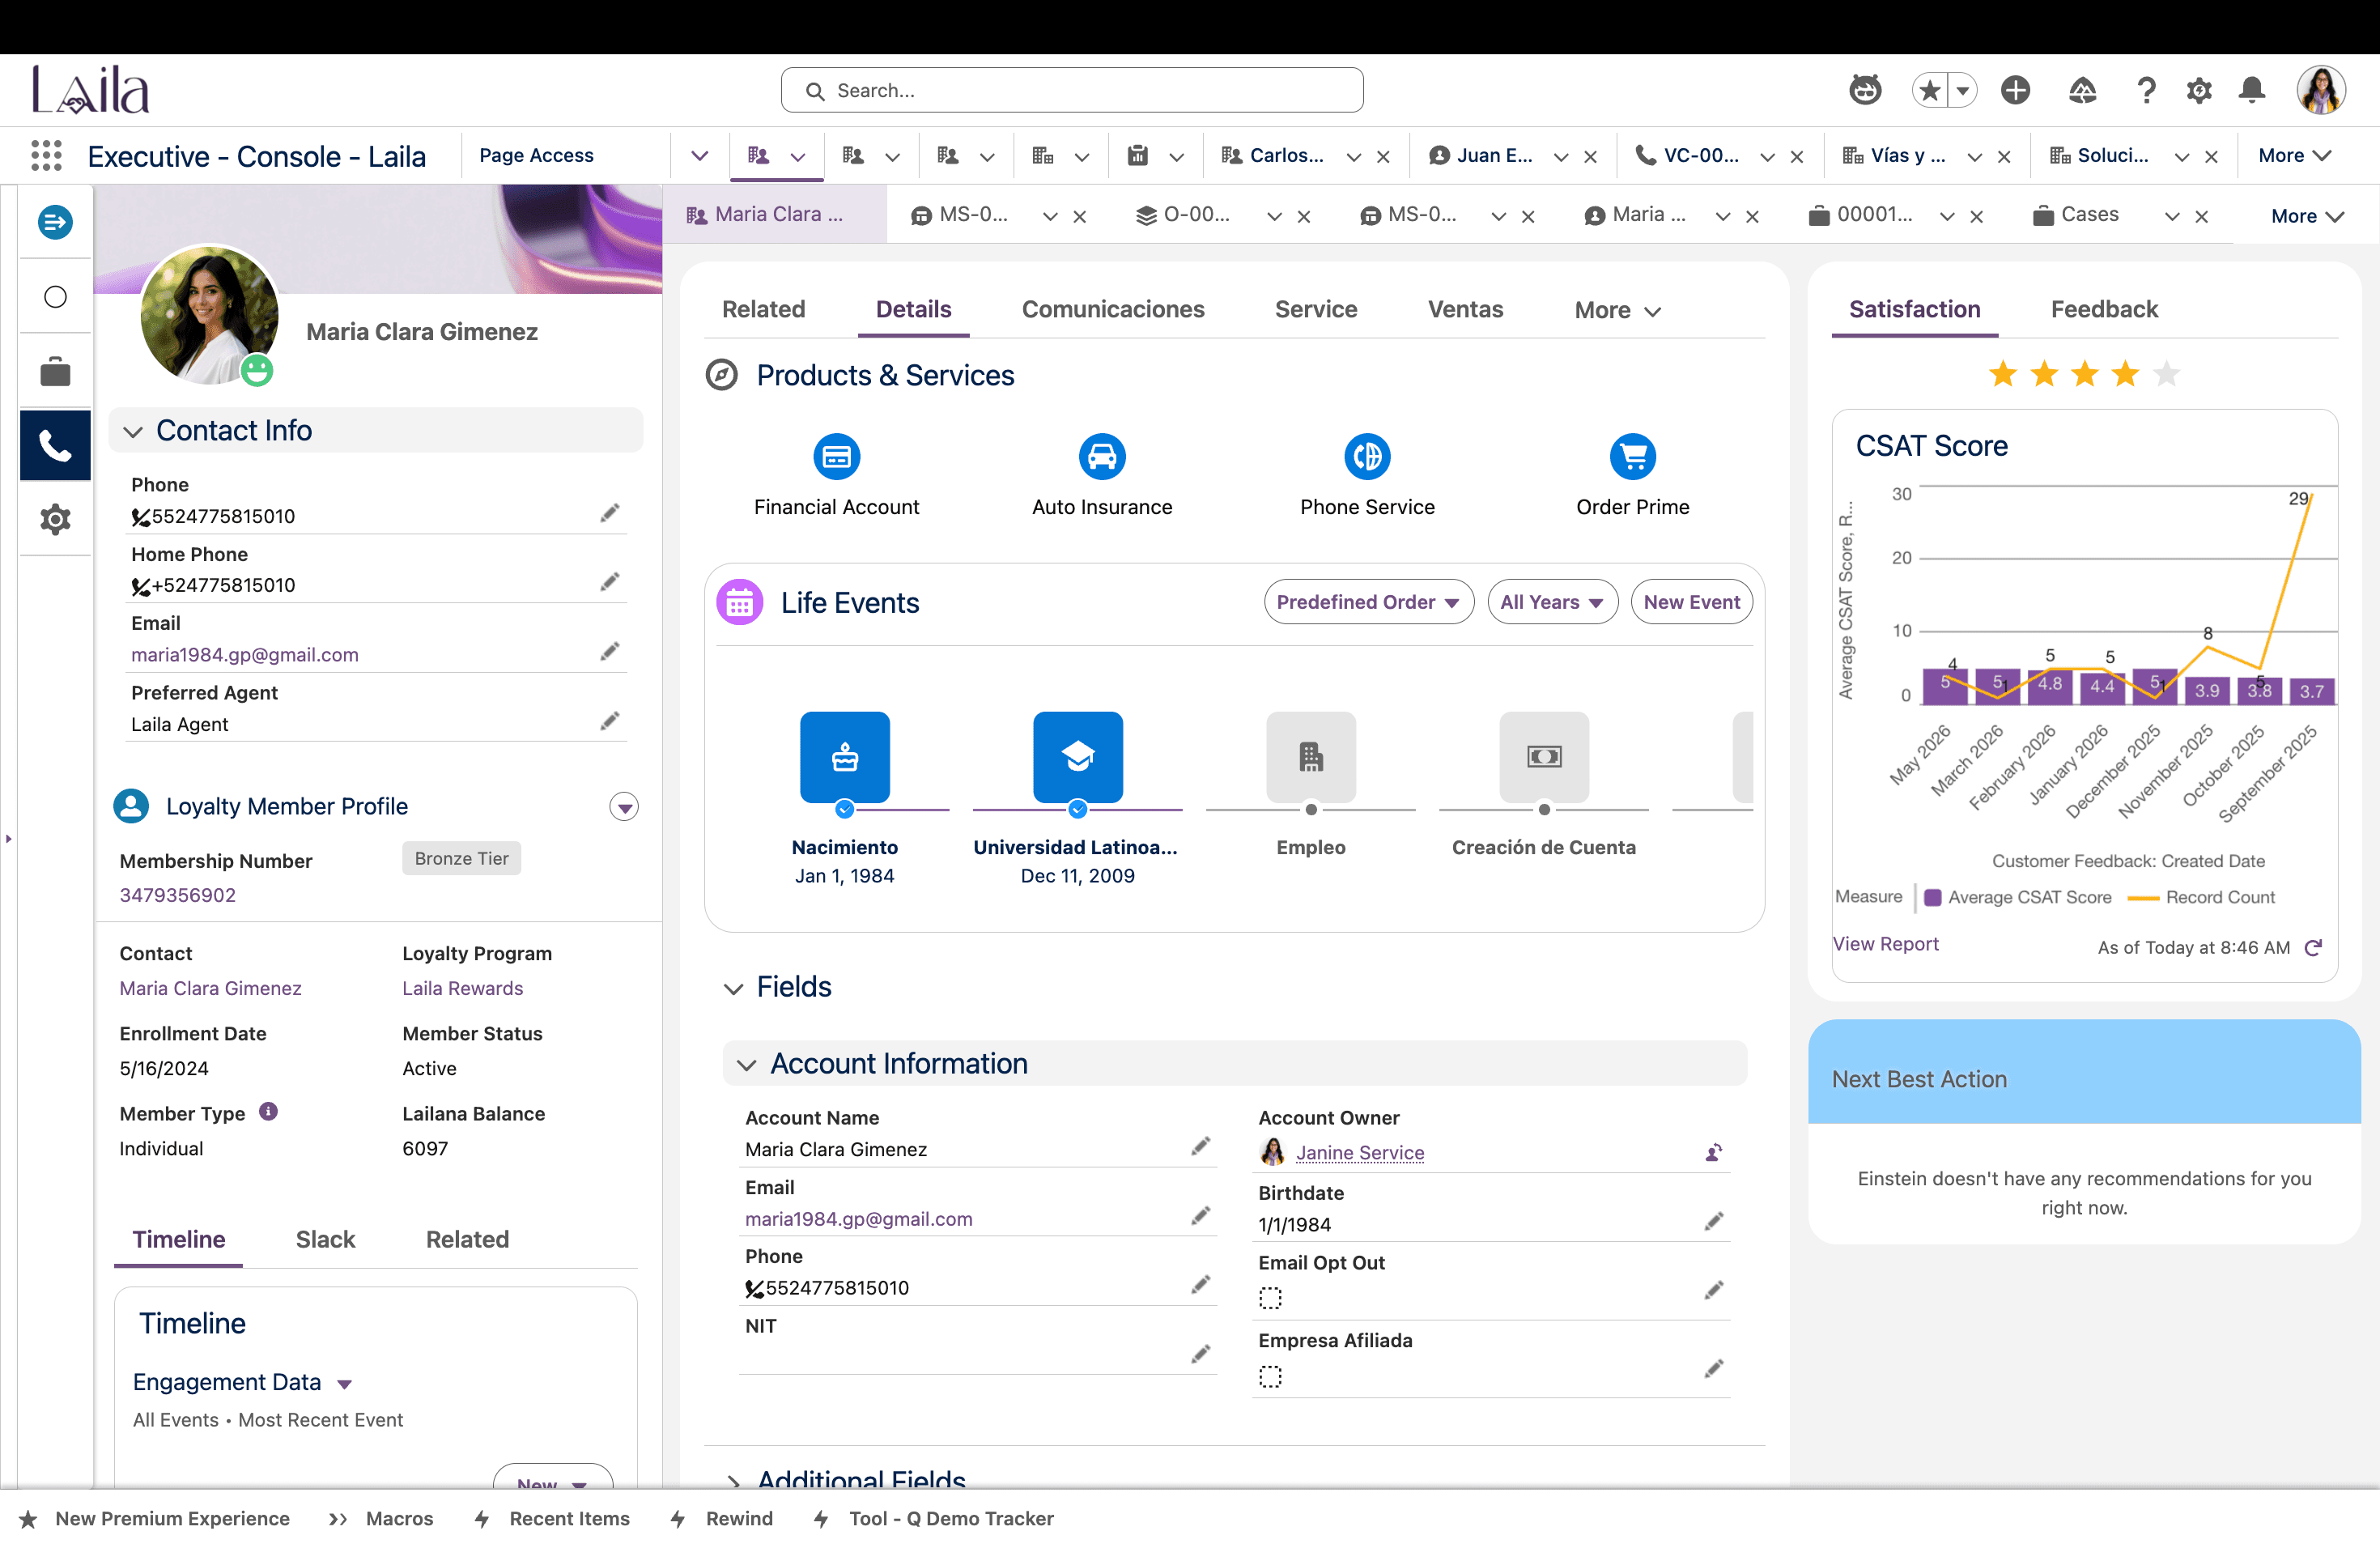Open the Janine Service owner link
2380x1548 pixels.
[1360, 1152]
